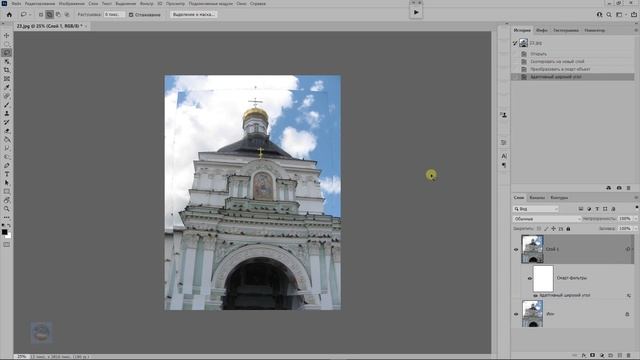The width and height of the screenshot is (640, 360).
Task: Select the Zoom tool in the toolbar
Action: tap(7, 209)
